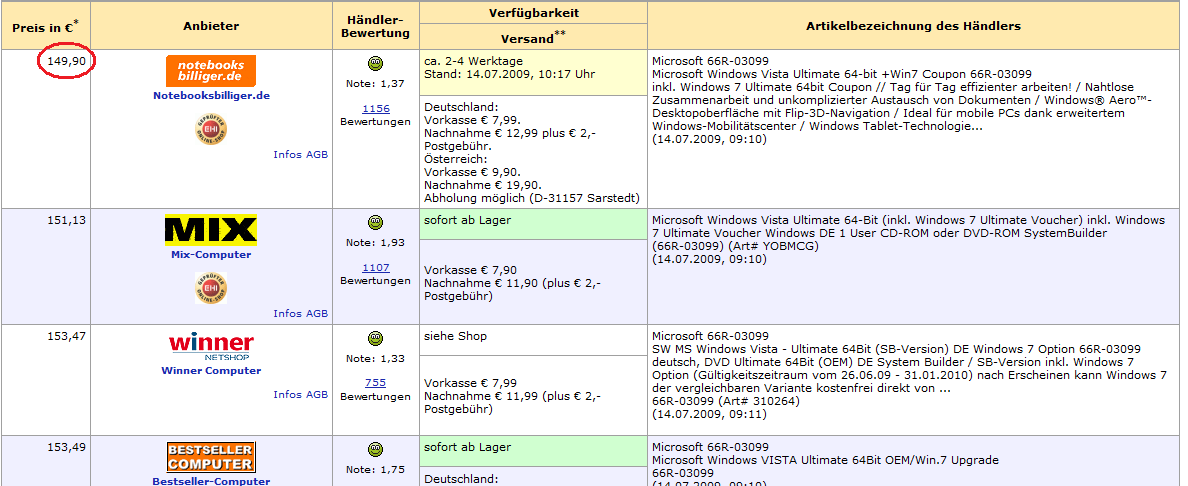The height and width of the screenshot is (486, 1188).
Task: Open the MIX computer shop logo
Action: (x=211, y=230)
